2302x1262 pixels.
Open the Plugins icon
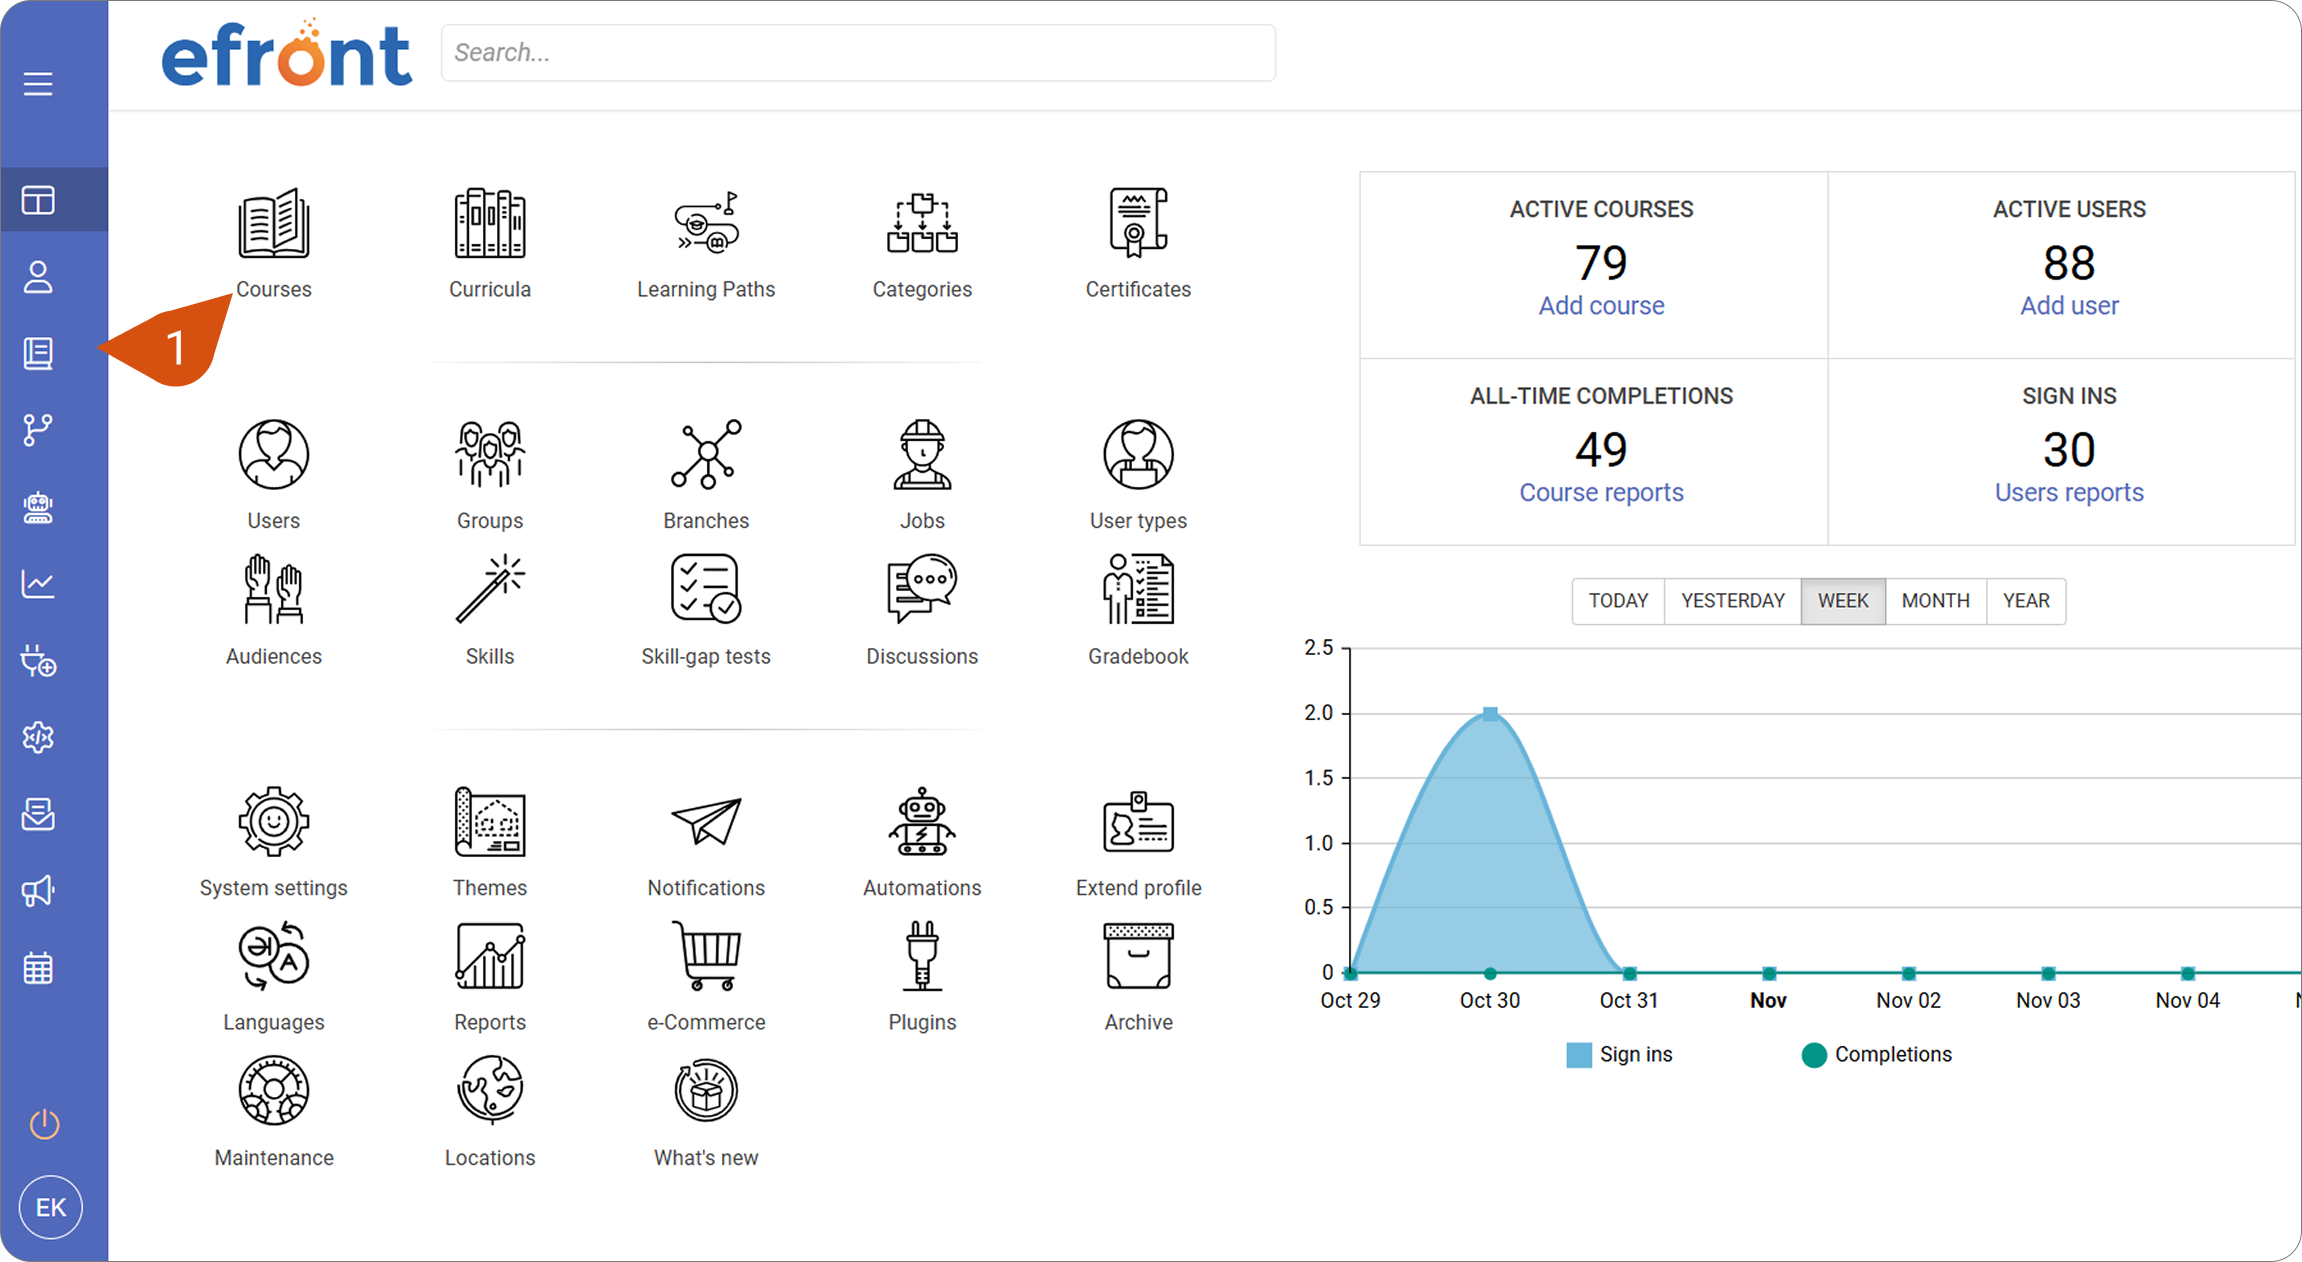point(922,956)
